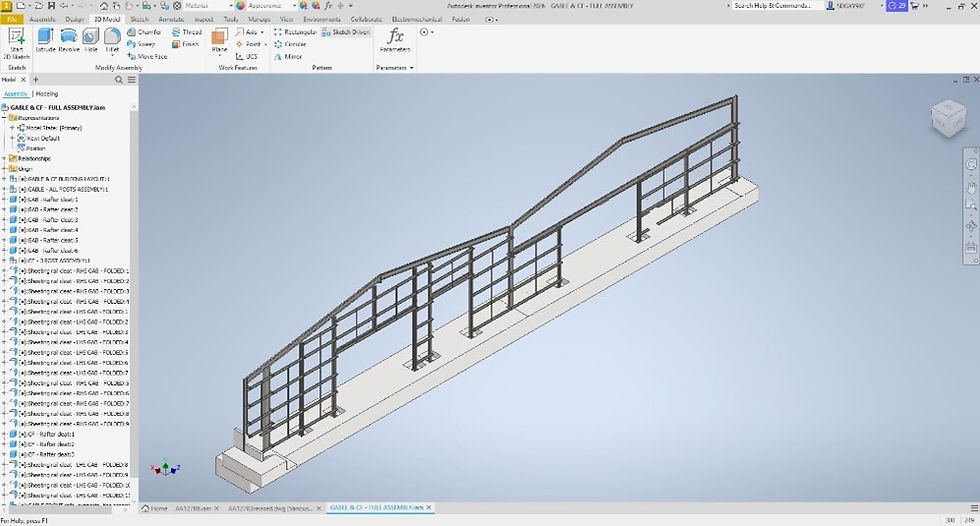Open the View ribbon tab
This screenshot has width=980, height=526.
286,19
